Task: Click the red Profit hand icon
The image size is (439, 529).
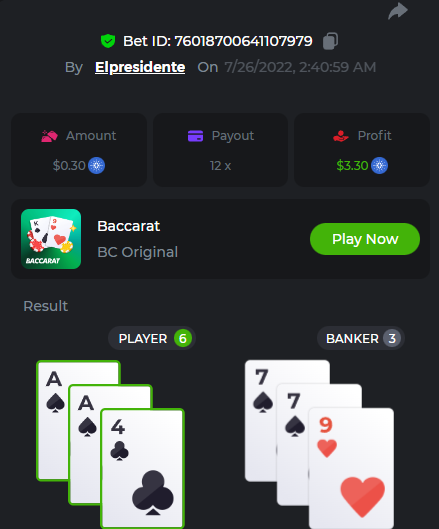Action: tap(341, 136)
